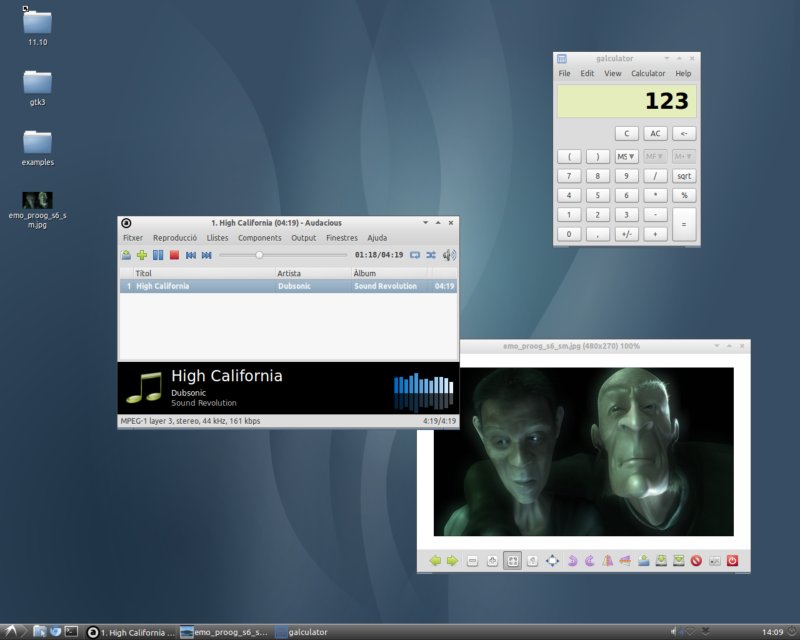Sort playlist by Artista column header

pos(313,273)
